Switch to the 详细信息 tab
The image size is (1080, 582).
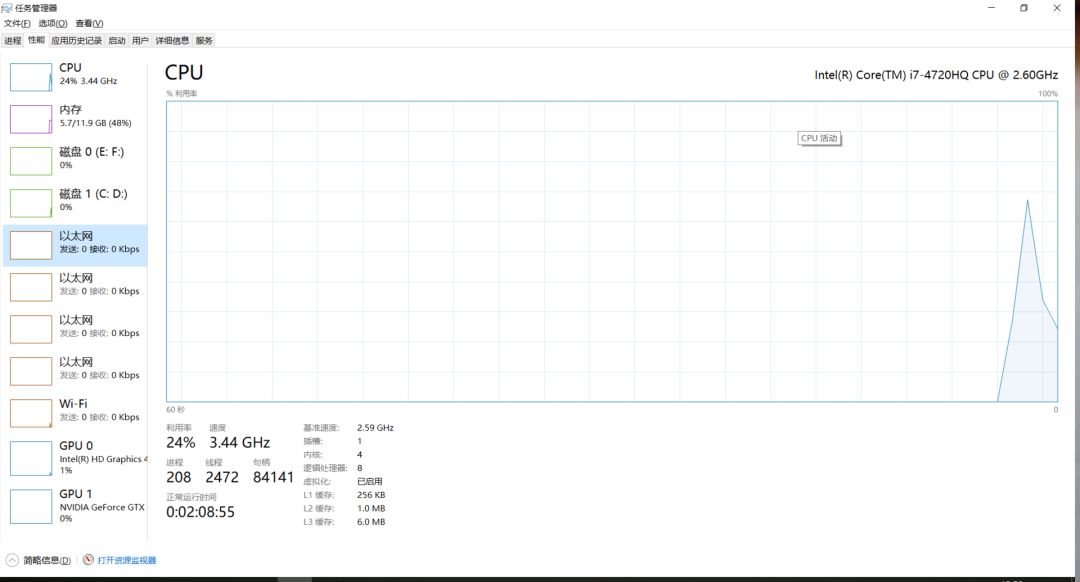172,41
